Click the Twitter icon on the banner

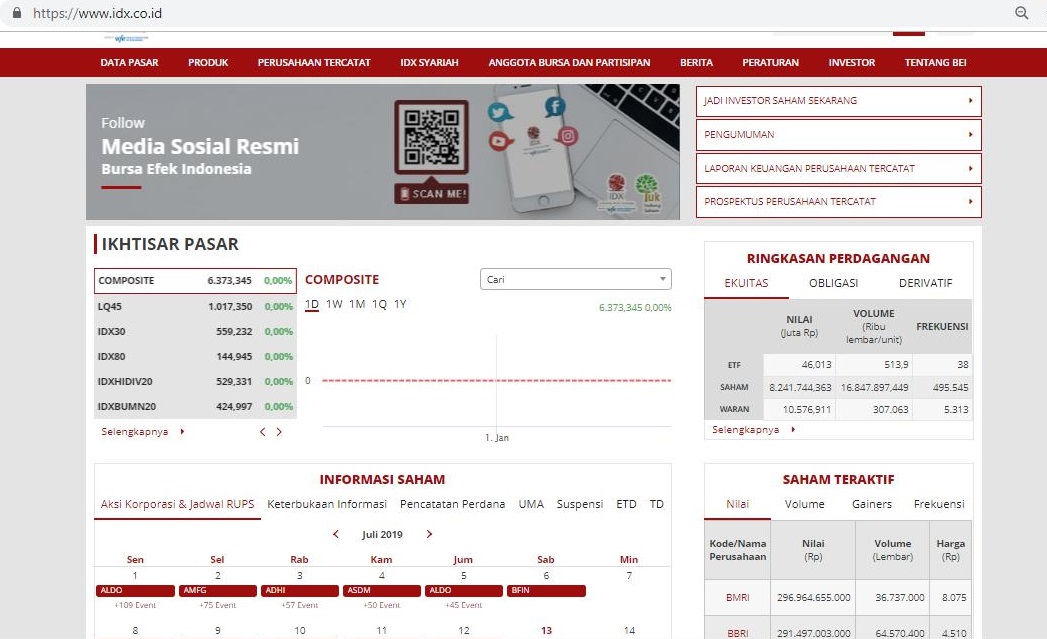[499, 113]
